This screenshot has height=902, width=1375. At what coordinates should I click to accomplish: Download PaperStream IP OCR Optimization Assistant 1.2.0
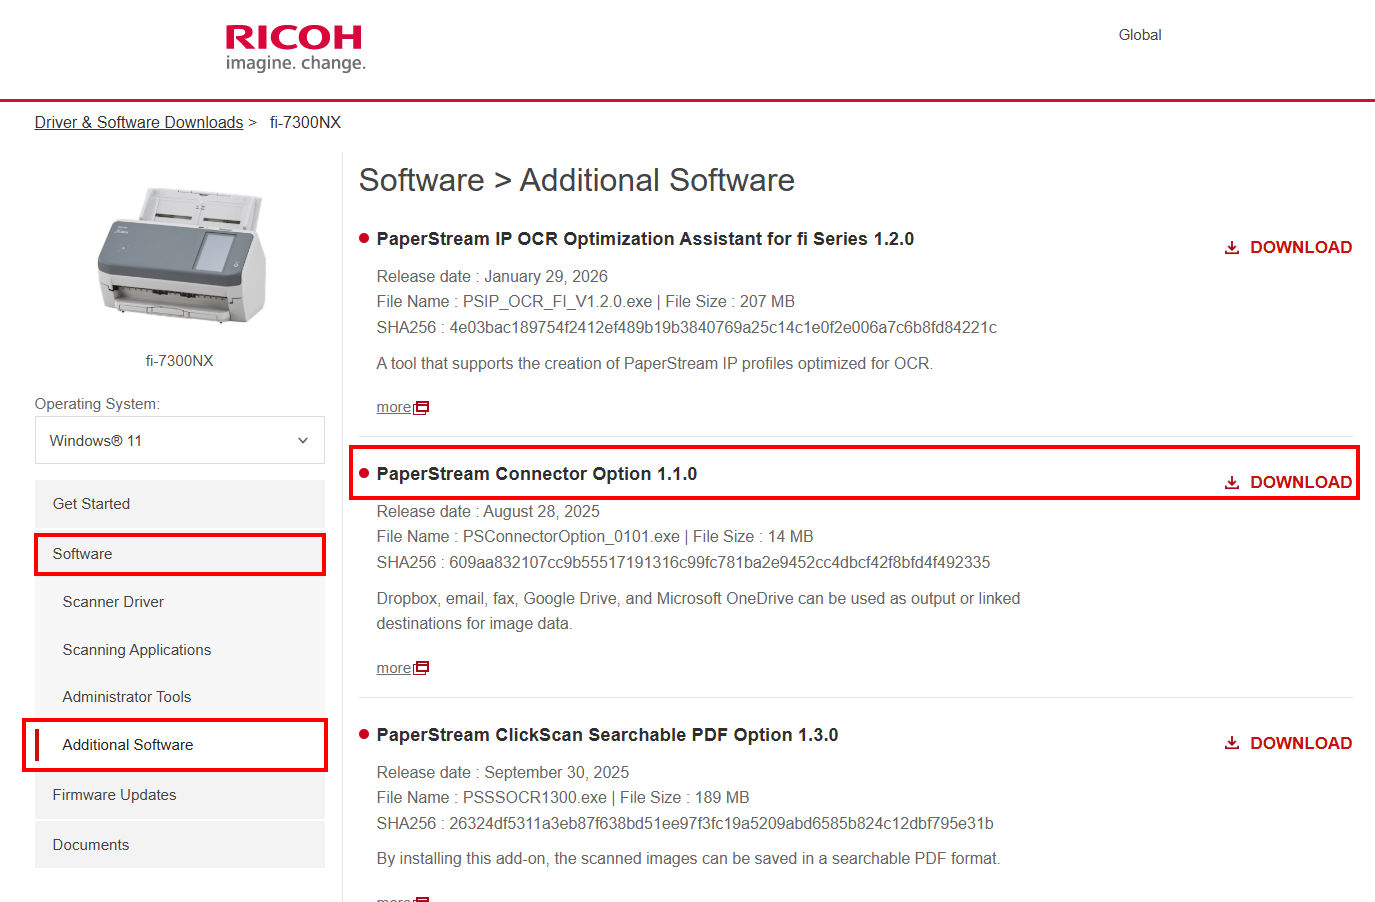(1289, 247)
